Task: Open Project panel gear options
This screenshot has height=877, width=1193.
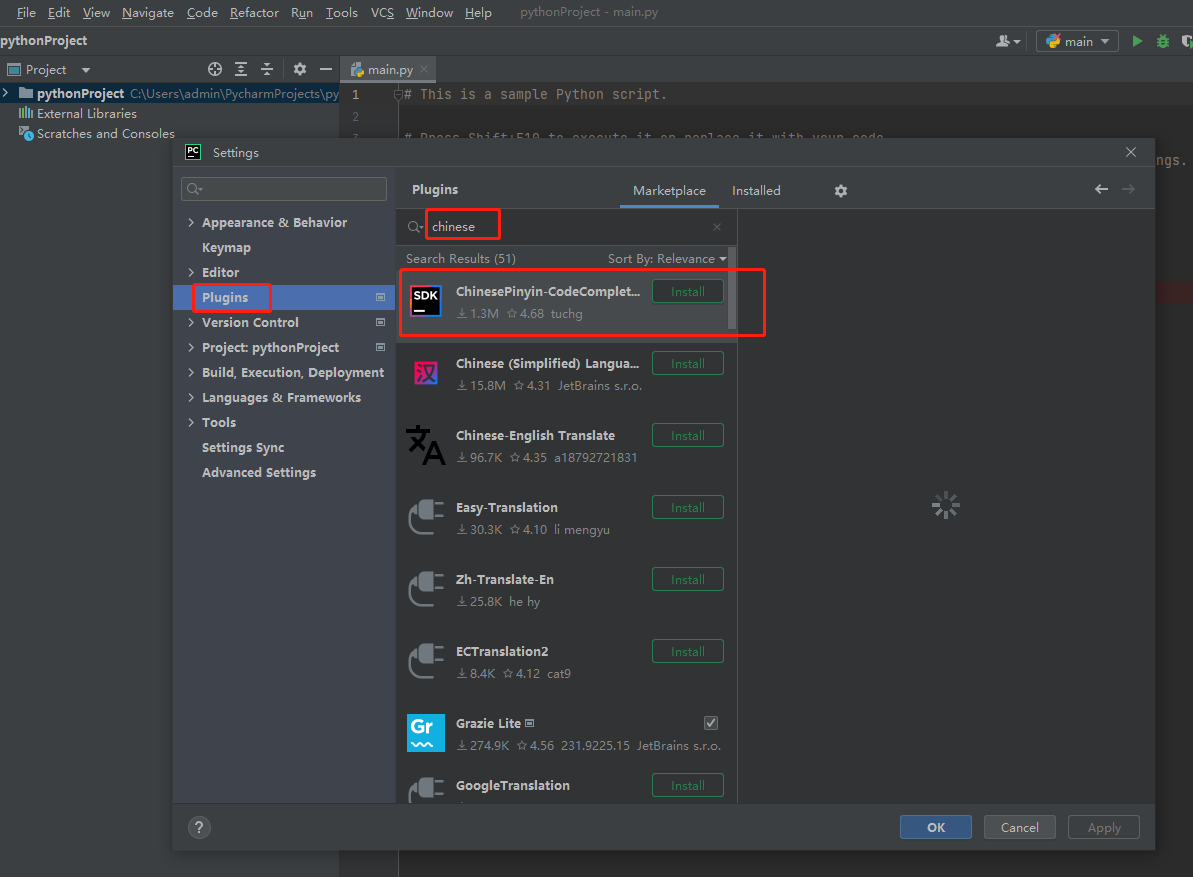Action: pos(300,69)
